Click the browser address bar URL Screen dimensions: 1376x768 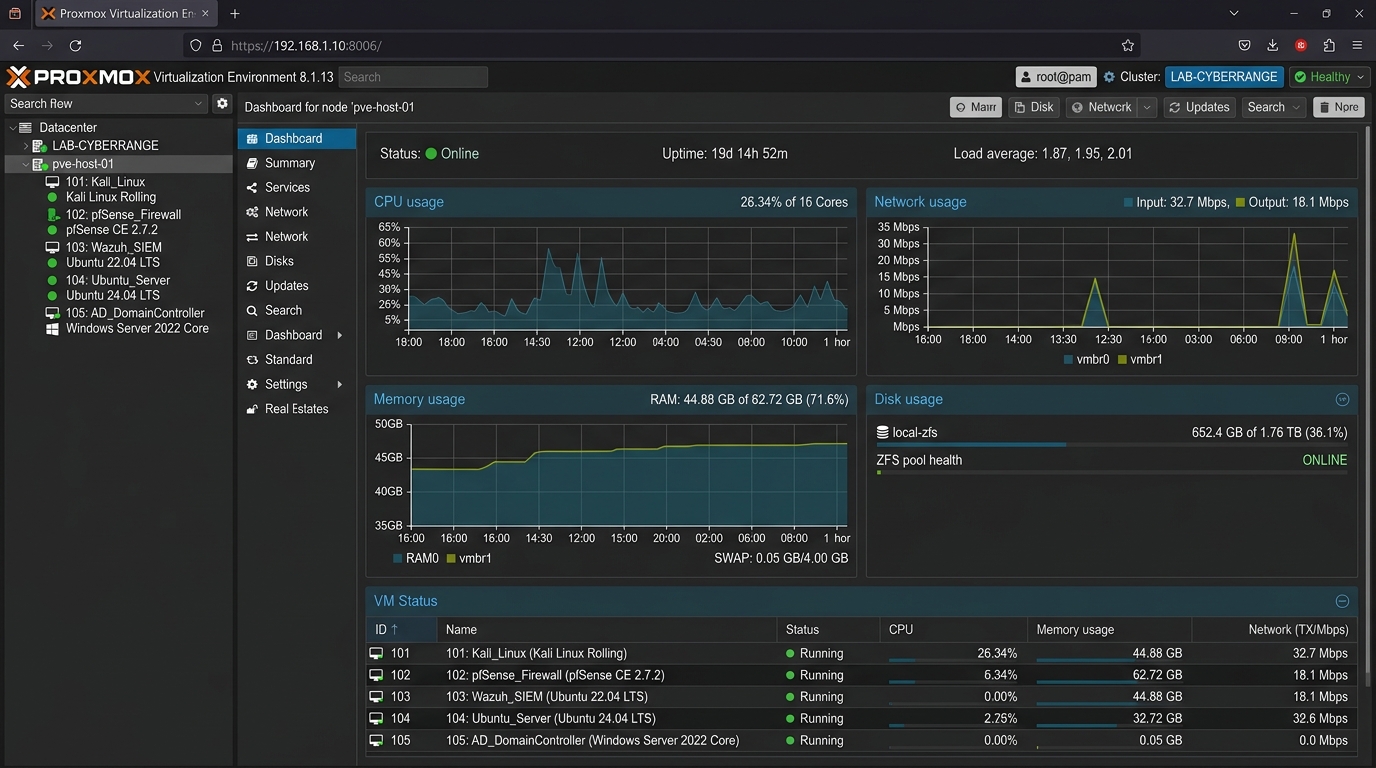(306, 45)
